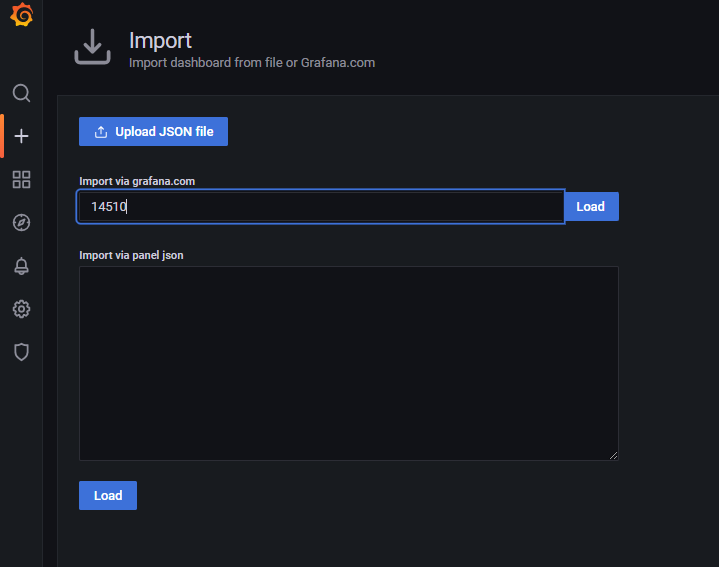Open the Search dashboards magnifier icon
The image size is (719, 567).
pos(21,93)
